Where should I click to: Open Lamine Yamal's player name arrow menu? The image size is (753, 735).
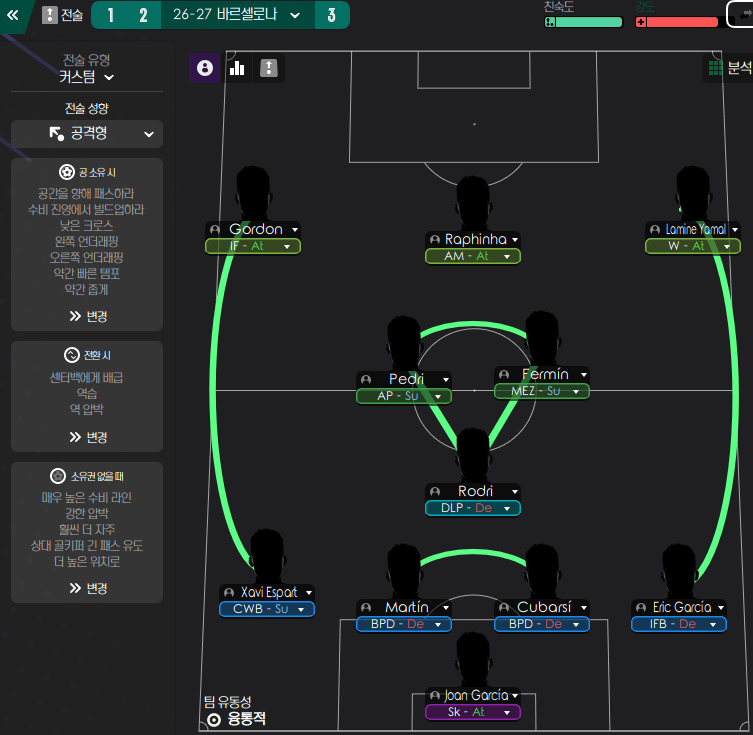point(735,229)
